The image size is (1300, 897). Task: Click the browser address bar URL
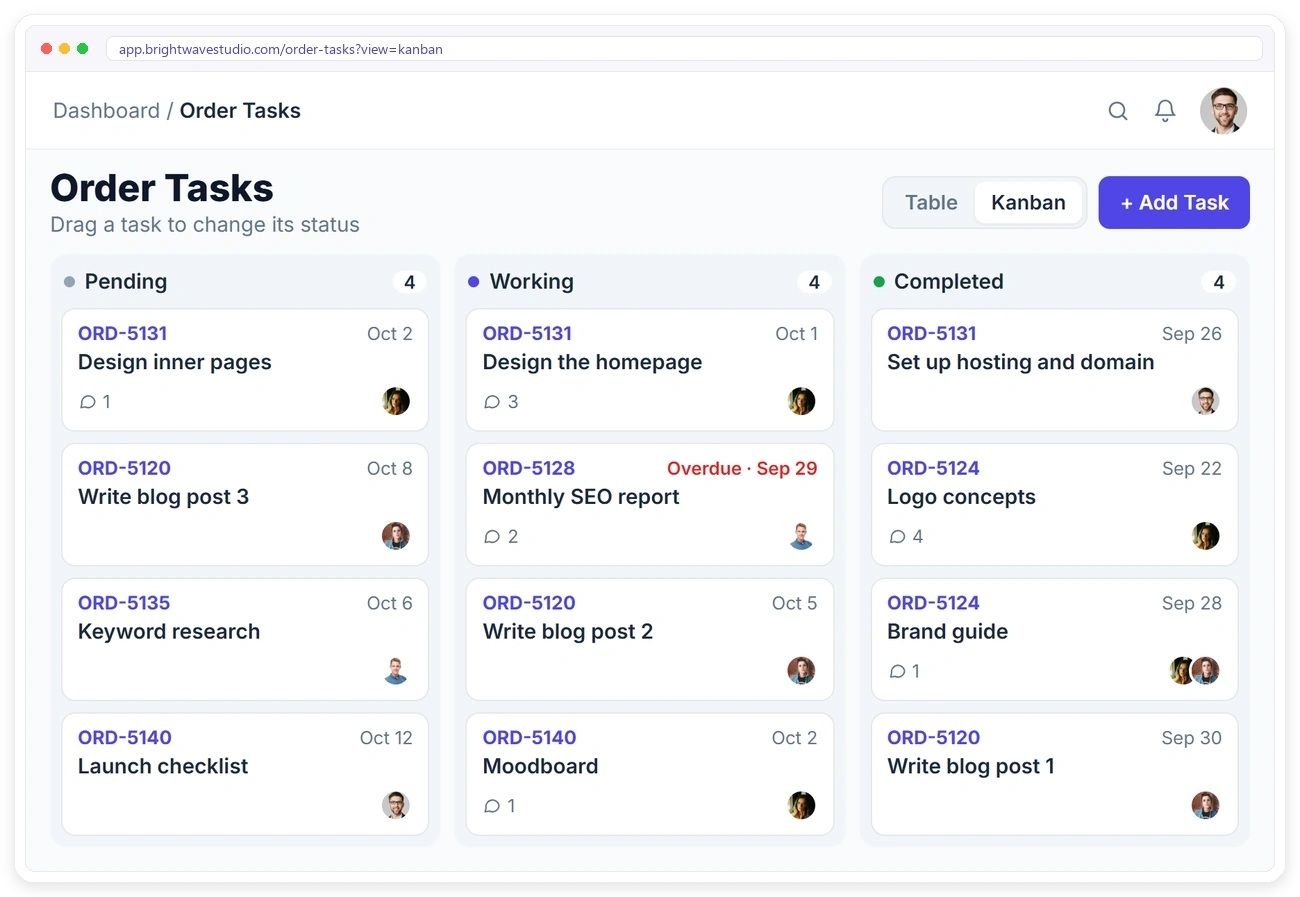point(684,49)
